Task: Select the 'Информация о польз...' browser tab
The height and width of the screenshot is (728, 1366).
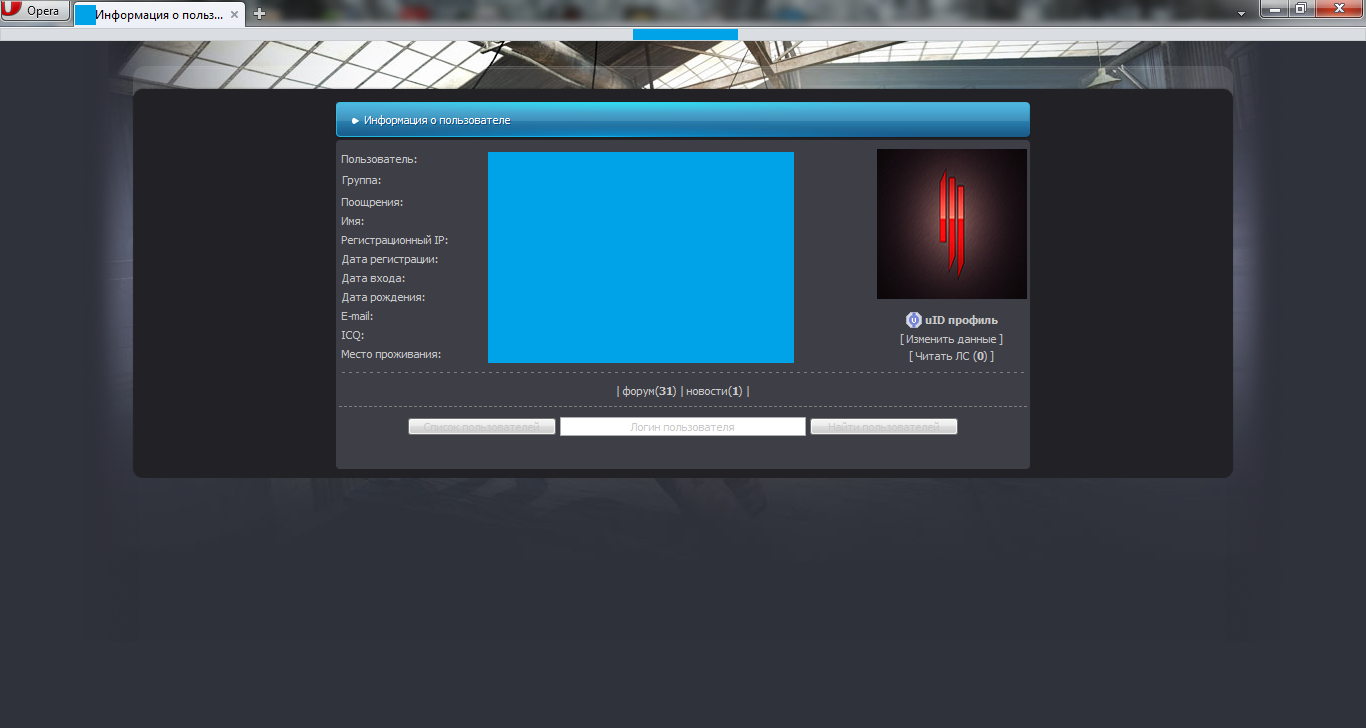Action: pos(158,15)
